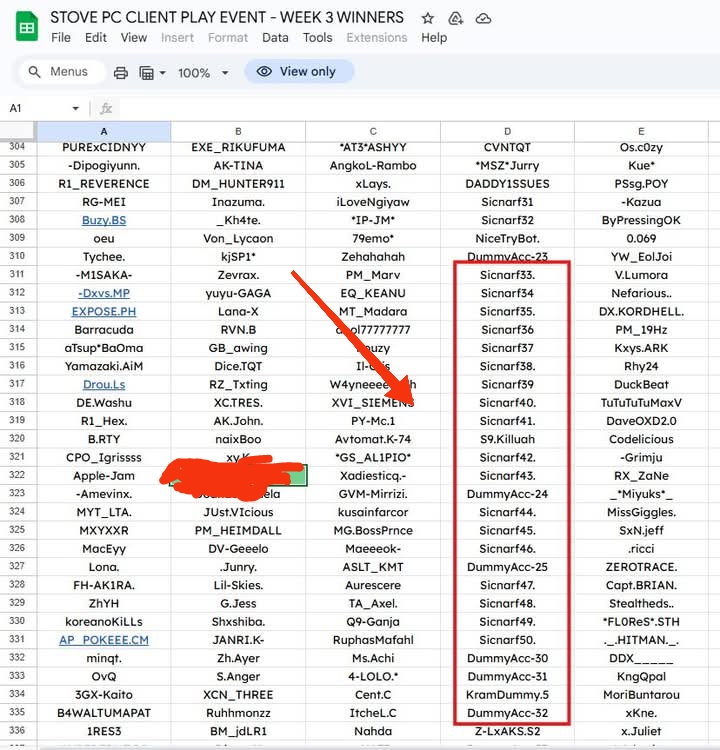Click the cell containing S9.Killuah
Screen dimensions: 720x750
(507, 439)
